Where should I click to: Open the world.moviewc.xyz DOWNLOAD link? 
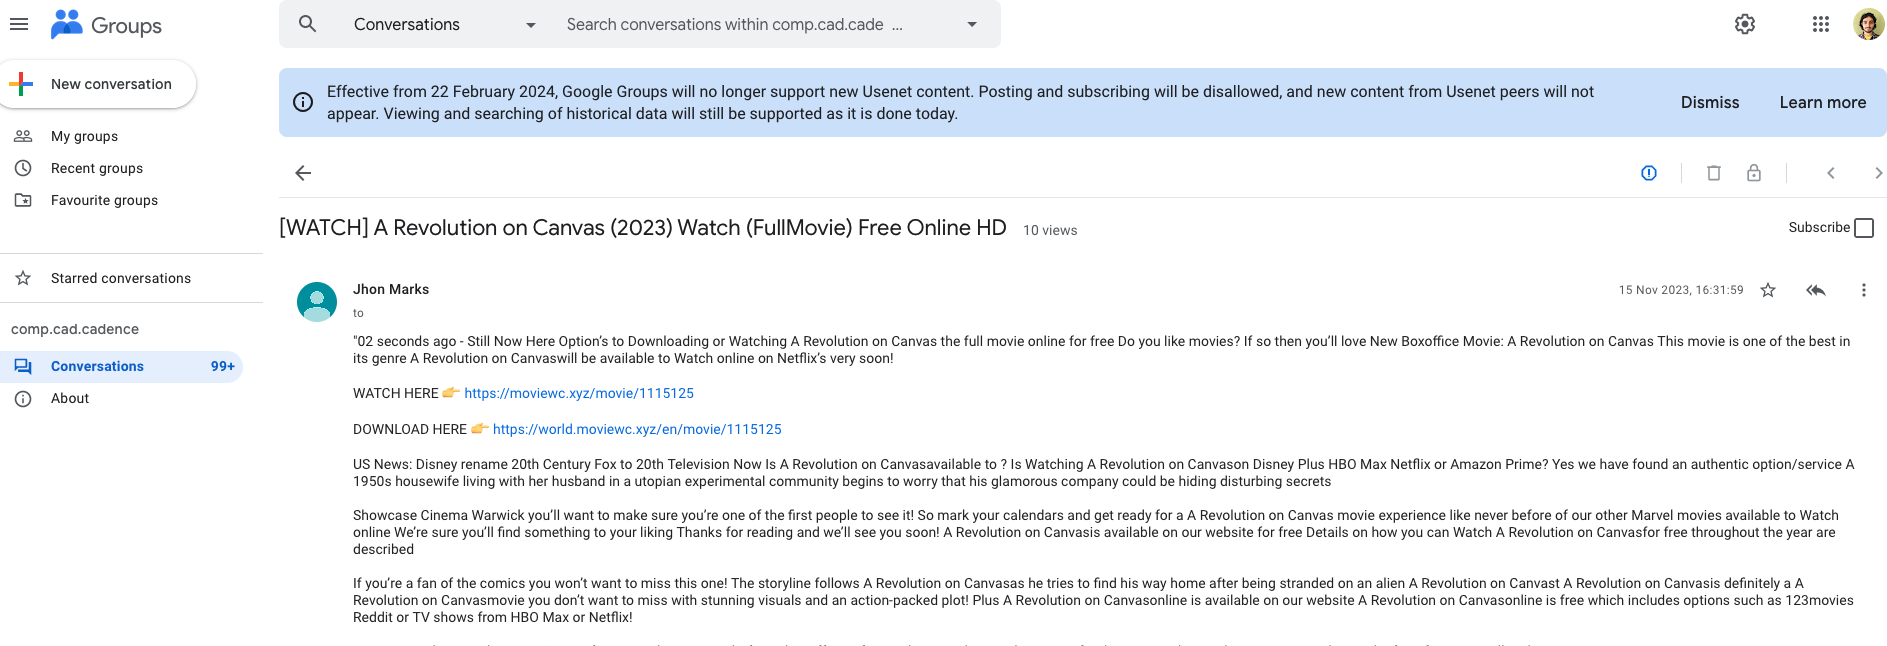637,429
